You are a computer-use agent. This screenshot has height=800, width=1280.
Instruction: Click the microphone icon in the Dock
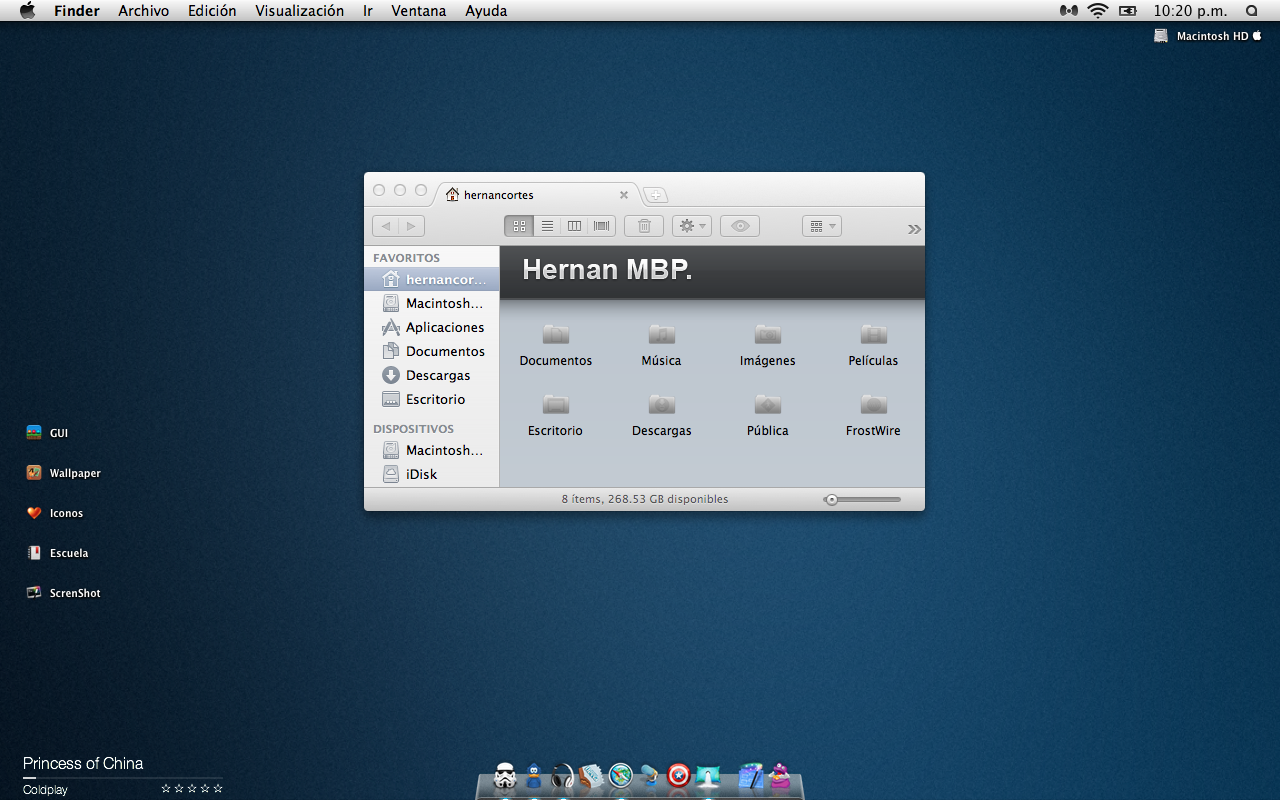(x=650, y=776)
